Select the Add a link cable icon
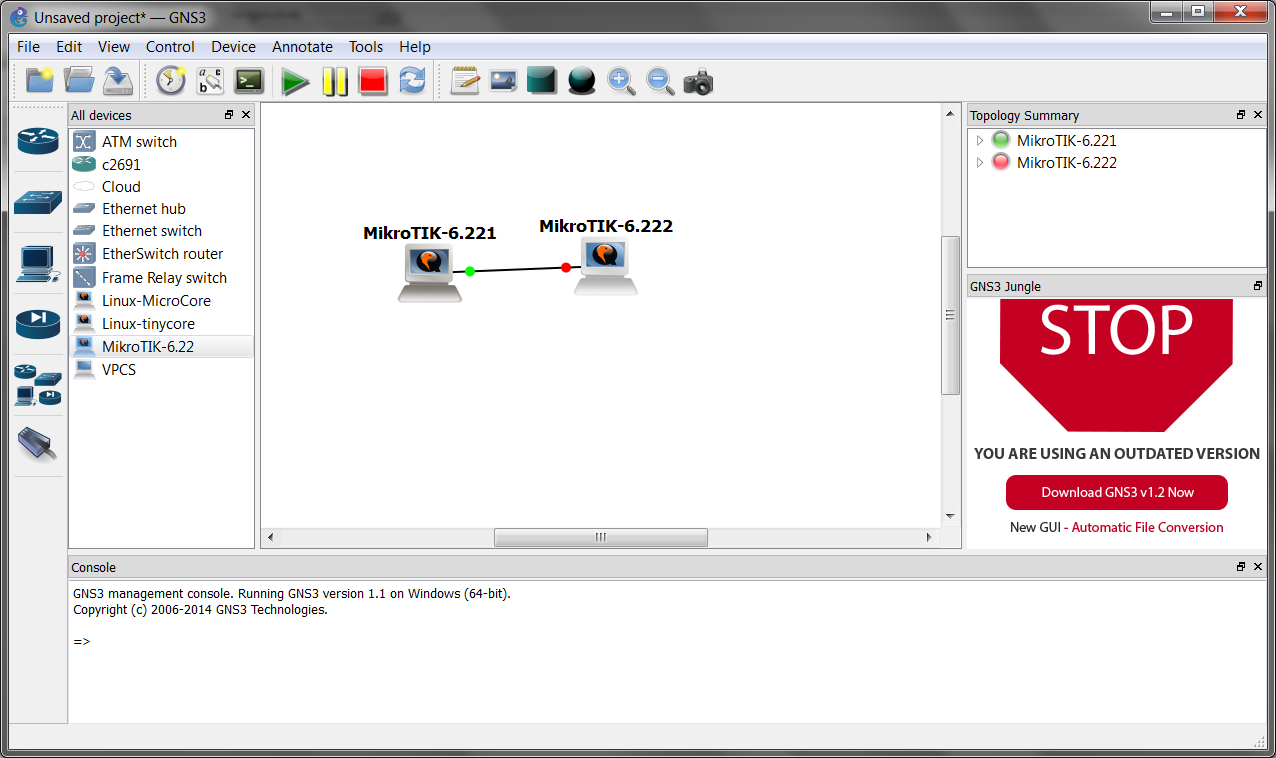 (38, 444)
